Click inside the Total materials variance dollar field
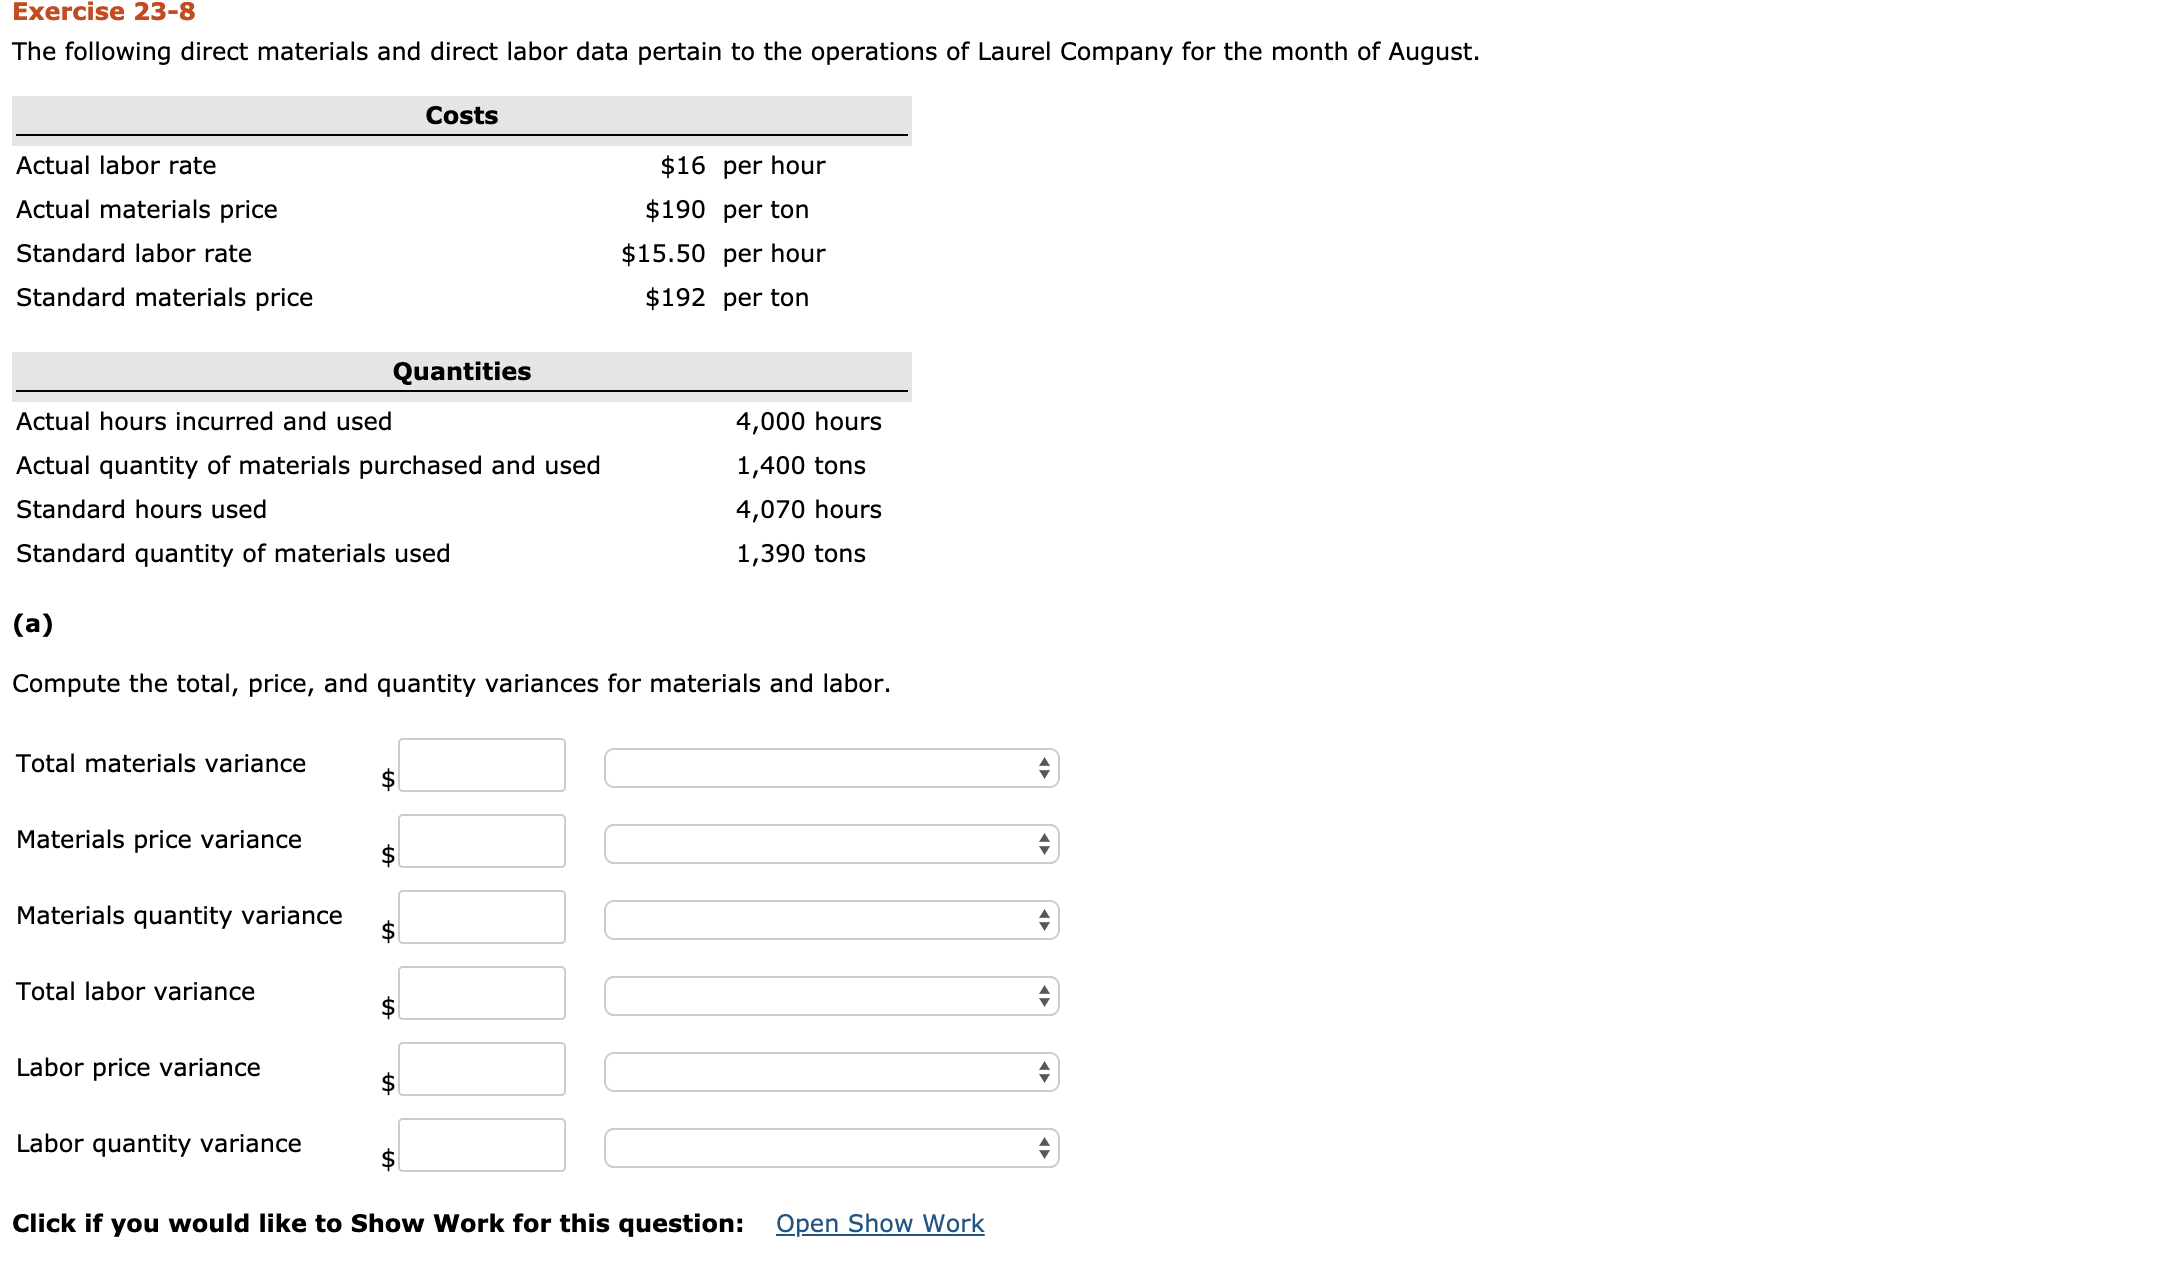The image size is (2180, 1268). 481,765
